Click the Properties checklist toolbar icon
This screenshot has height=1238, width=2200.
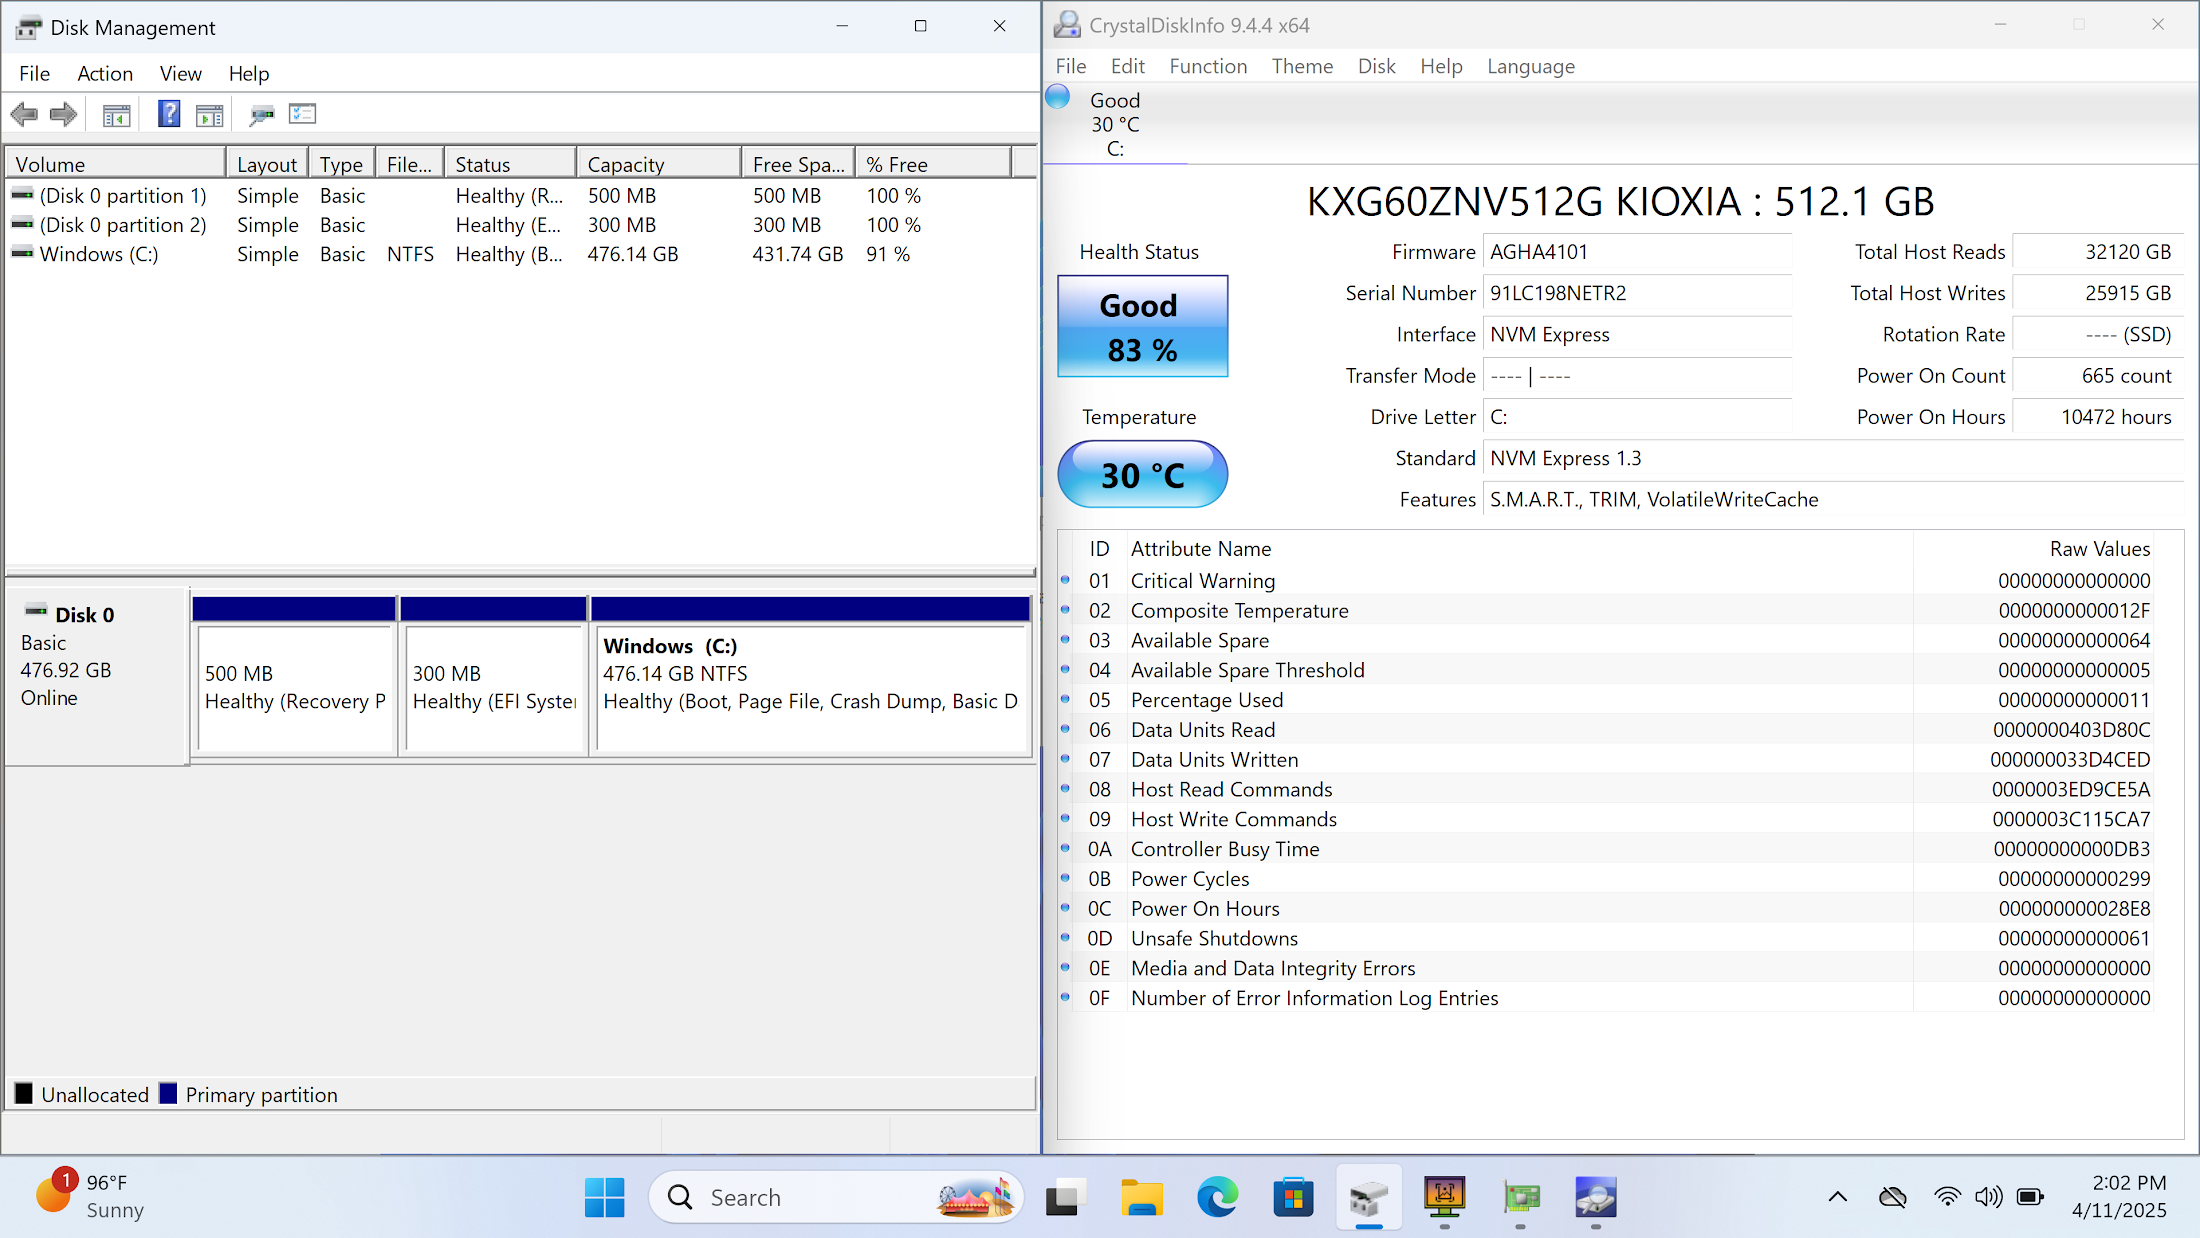302,114
